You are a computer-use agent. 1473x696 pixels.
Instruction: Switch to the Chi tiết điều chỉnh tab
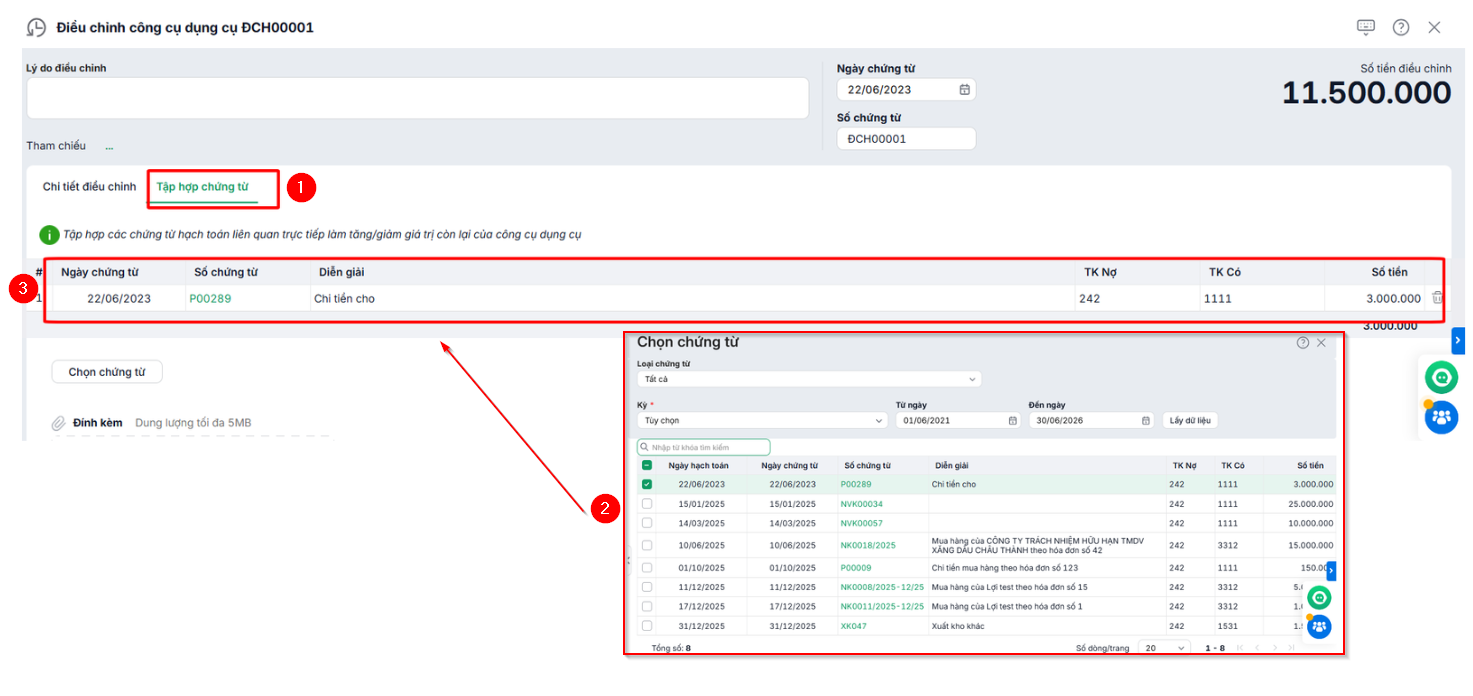89,187
